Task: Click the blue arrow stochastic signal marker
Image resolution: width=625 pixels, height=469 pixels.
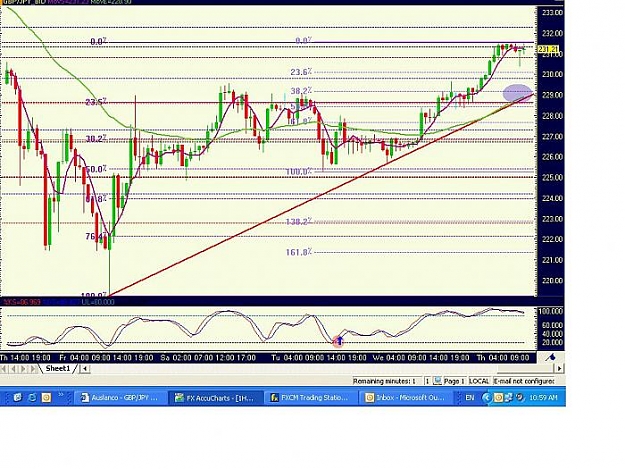Action: [338, 341]
